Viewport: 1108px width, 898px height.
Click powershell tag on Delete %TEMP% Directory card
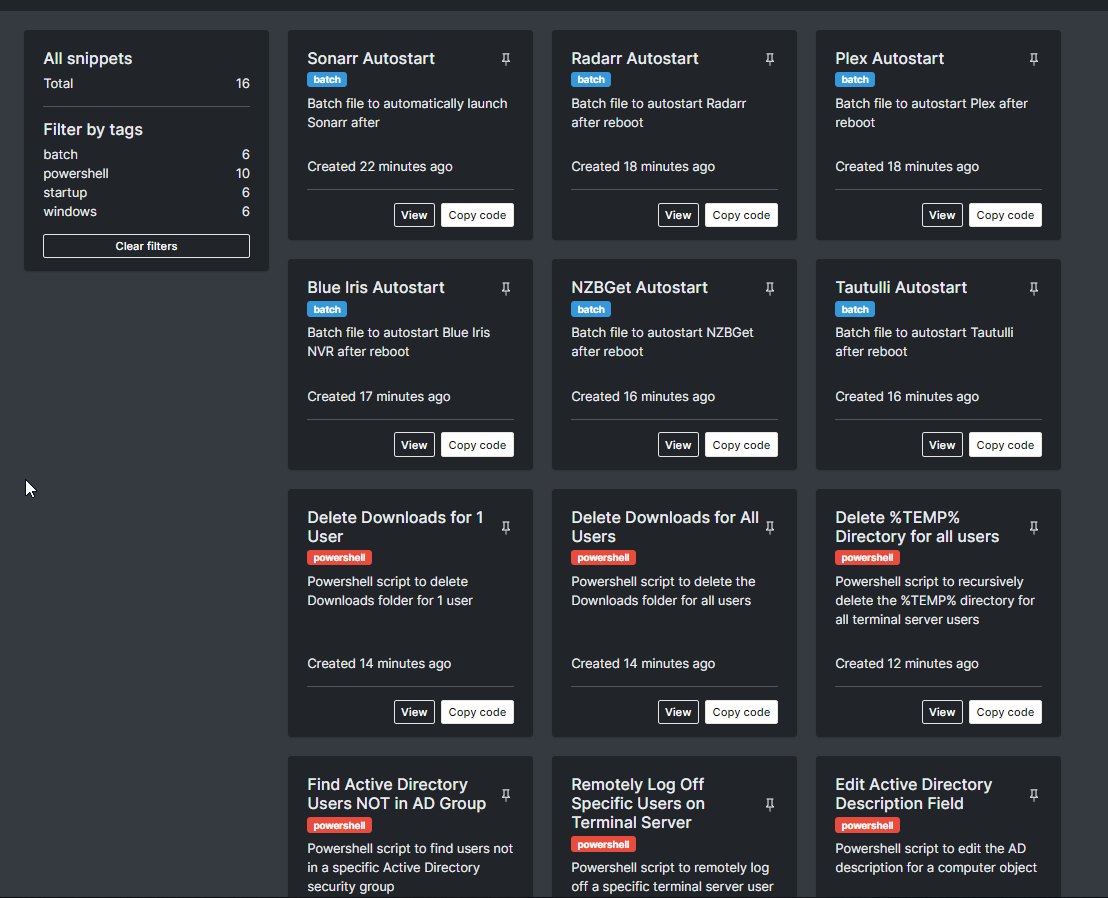pyautogui.click(x=867, y=557)
